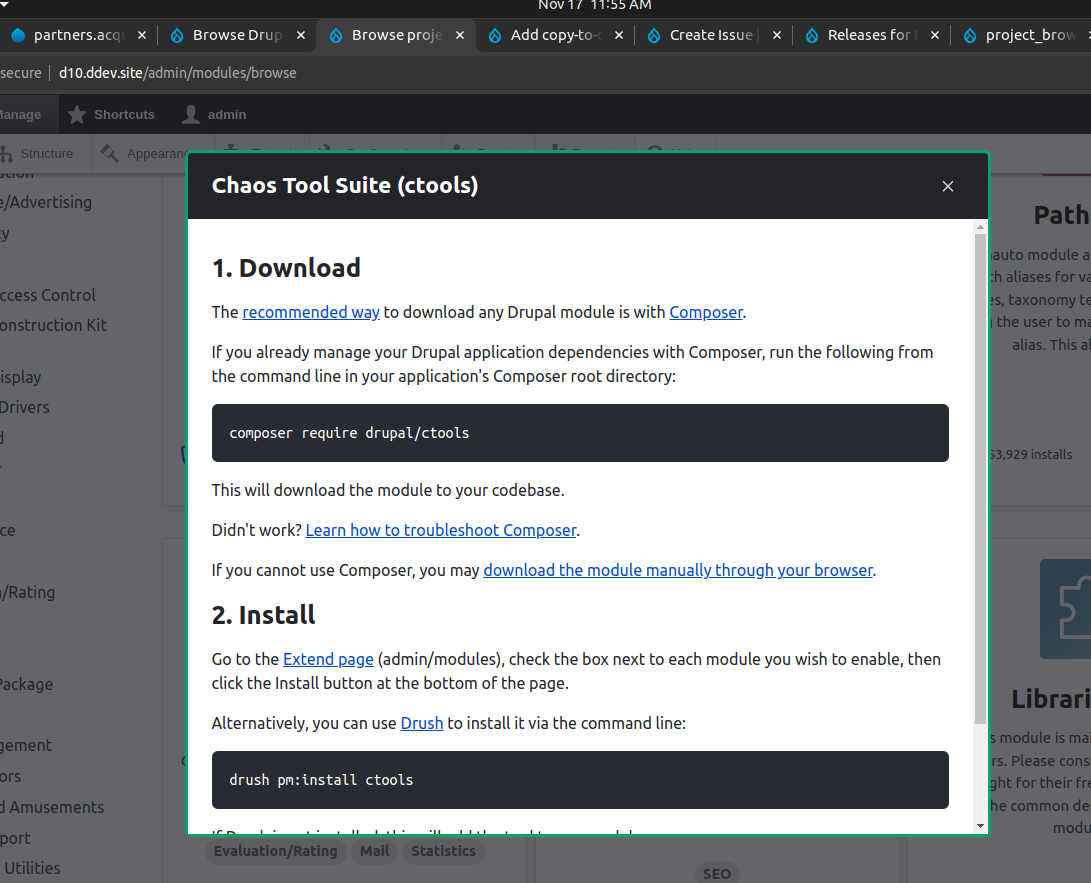
Task: Open the 'recommended way' link
Action: tap(311, 312)
